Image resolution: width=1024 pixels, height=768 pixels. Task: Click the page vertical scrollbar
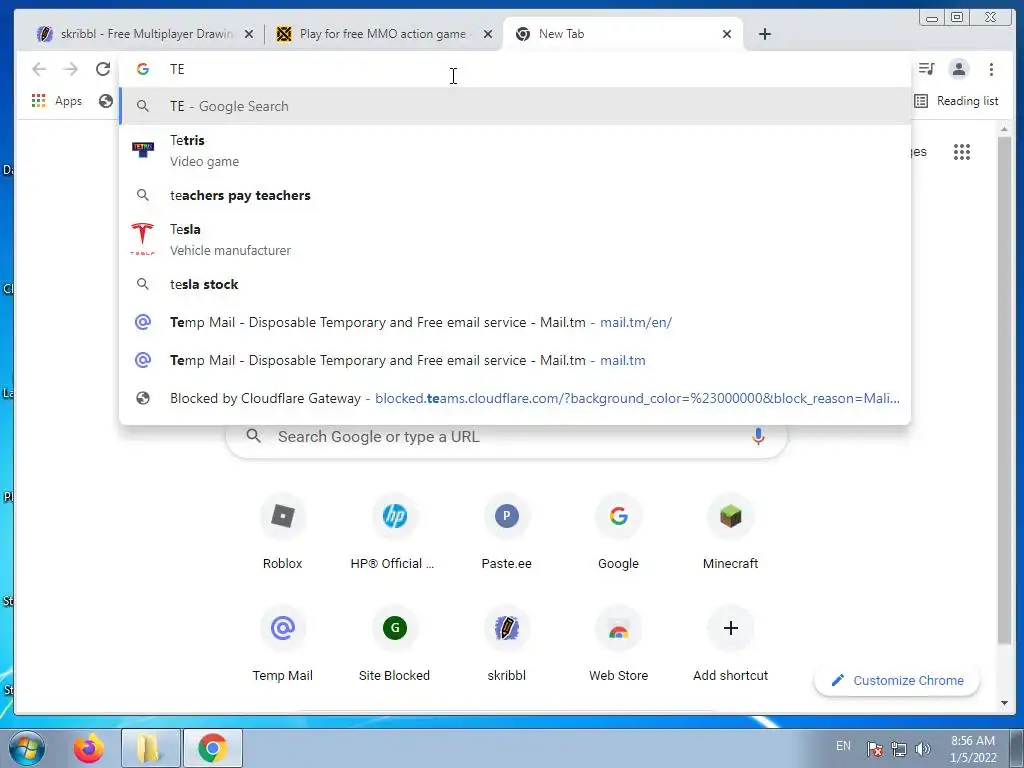coord(1004,392)
